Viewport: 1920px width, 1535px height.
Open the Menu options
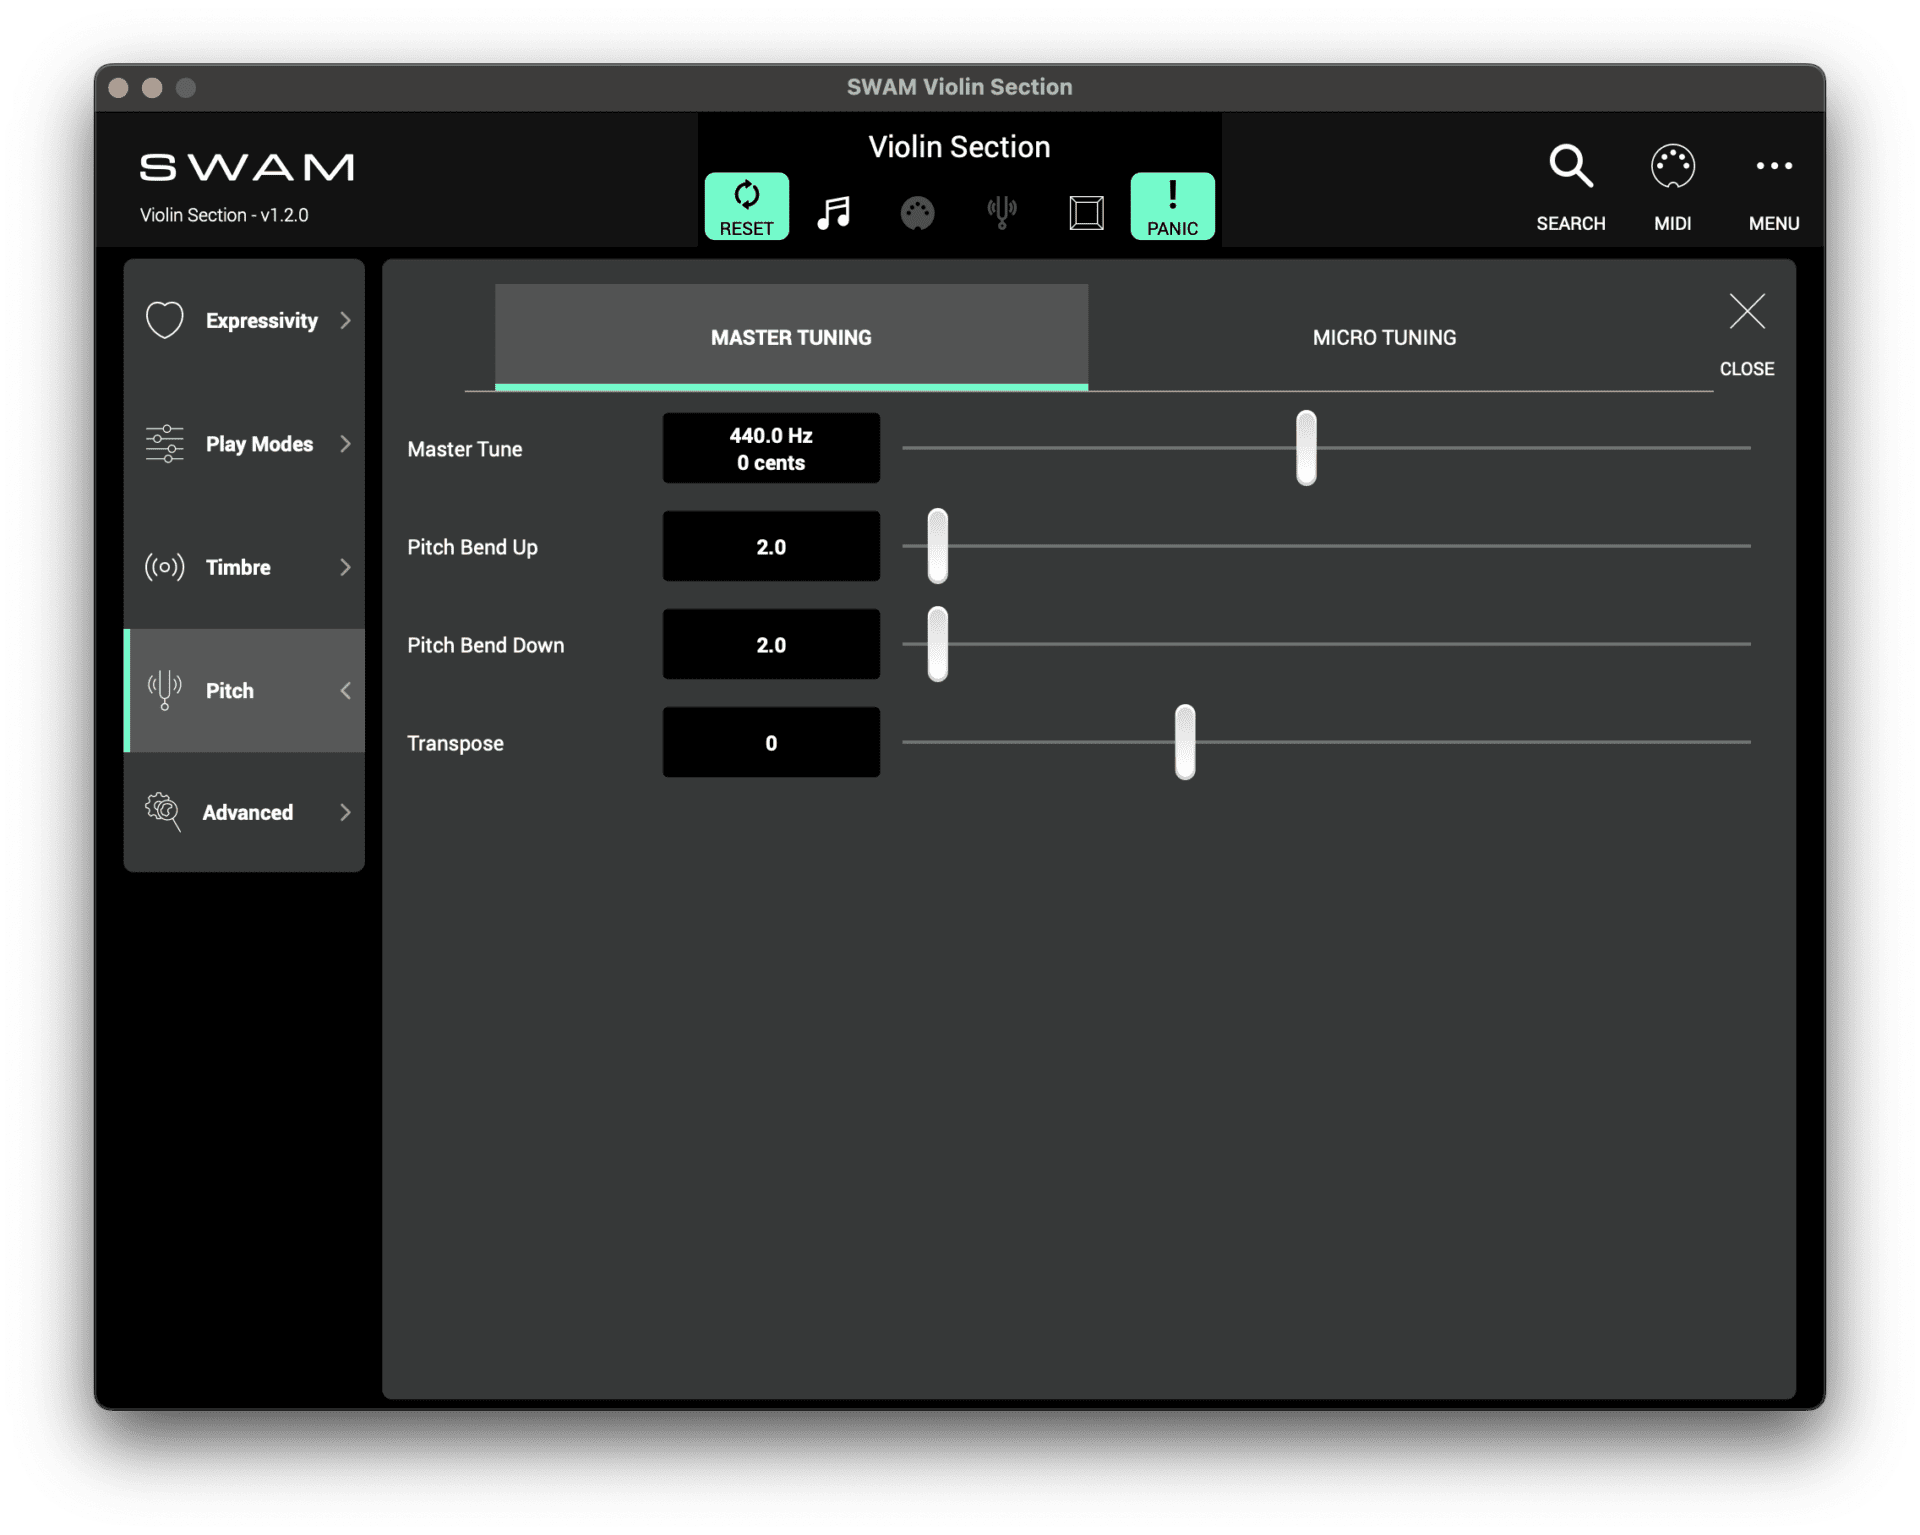(1775, 185)
